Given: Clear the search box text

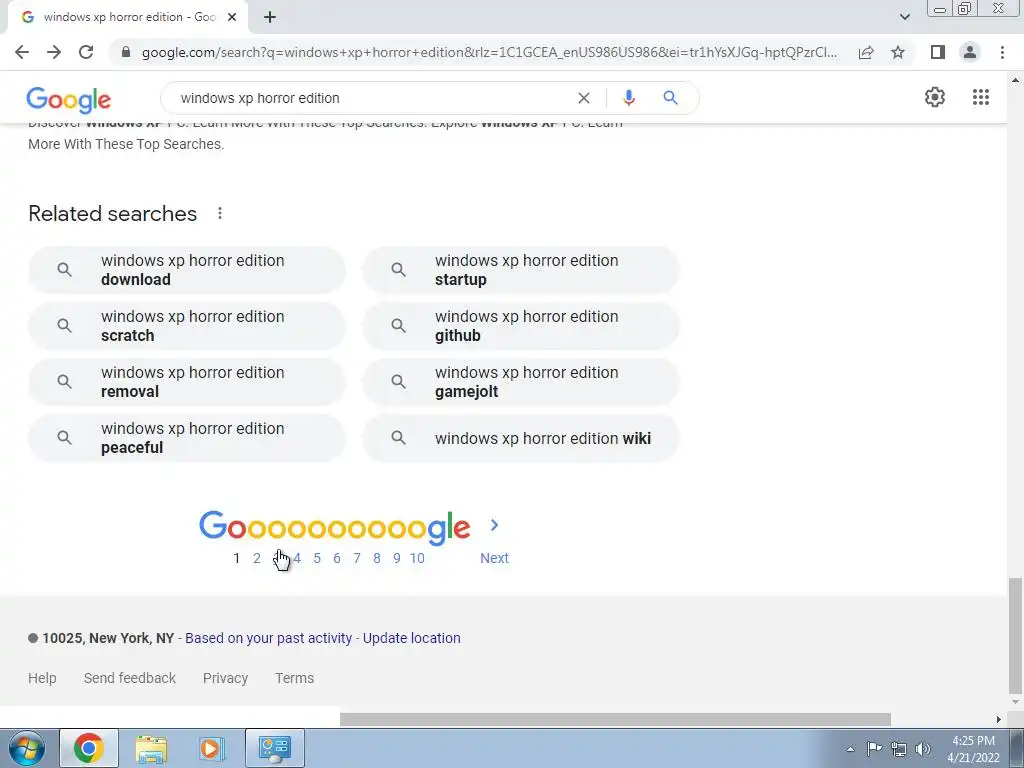Looking at the screenshot, I should (x=584, y=98).
